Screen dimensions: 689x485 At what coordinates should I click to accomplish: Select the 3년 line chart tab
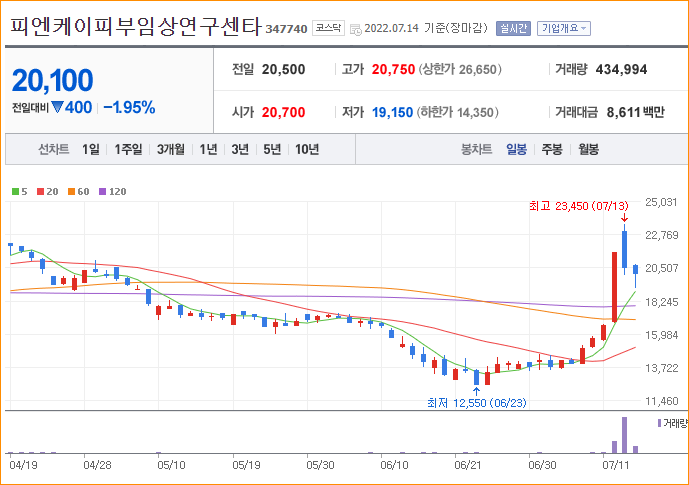coord(240,149)
